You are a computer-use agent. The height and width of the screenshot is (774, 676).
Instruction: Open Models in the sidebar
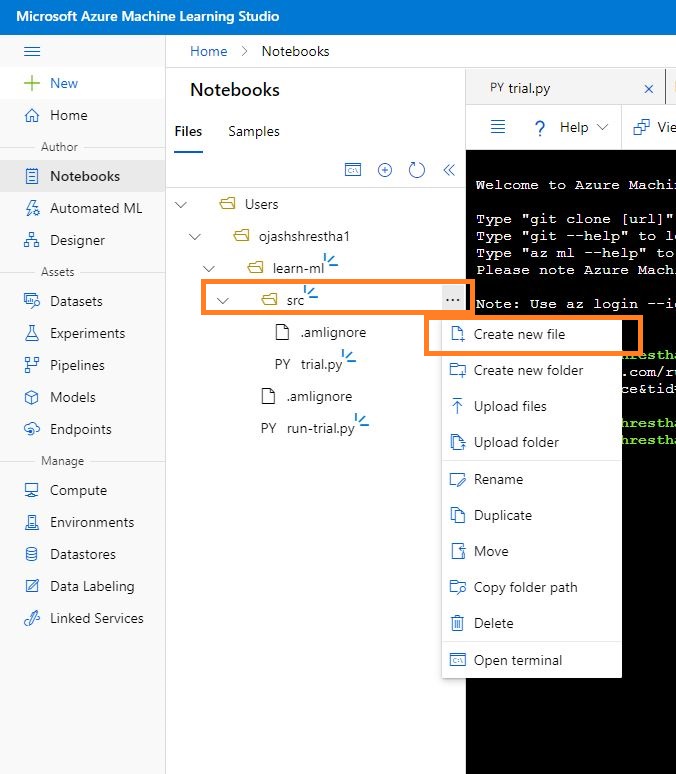pyautogui.click(x=60, y=397)
